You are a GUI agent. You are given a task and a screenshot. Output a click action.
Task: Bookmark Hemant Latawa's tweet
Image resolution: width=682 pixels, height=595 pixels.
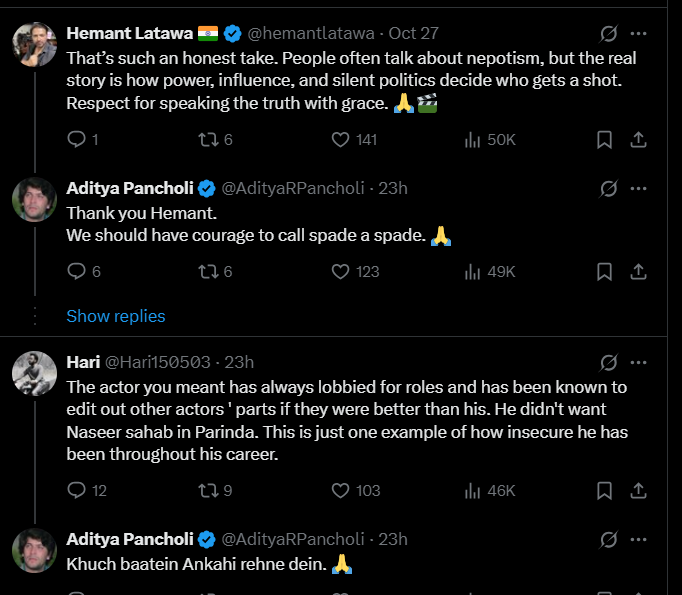click(604, 140)
